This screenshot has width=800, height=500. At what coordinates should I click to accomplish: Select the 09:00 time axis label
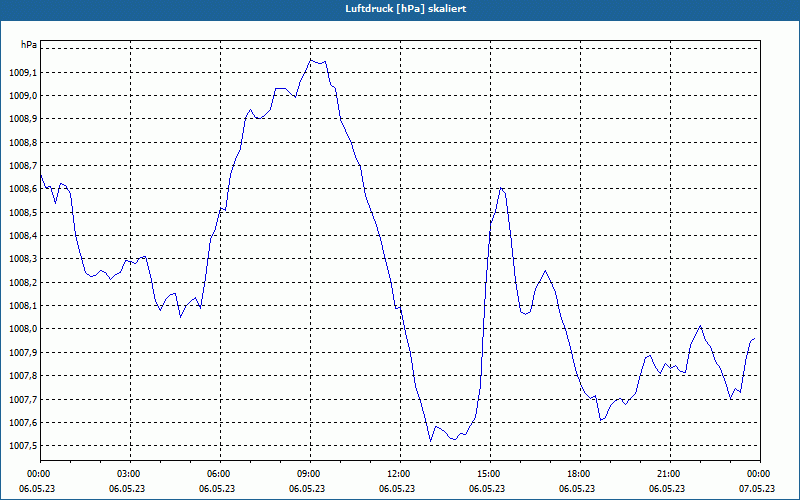(x=310, y=474)
